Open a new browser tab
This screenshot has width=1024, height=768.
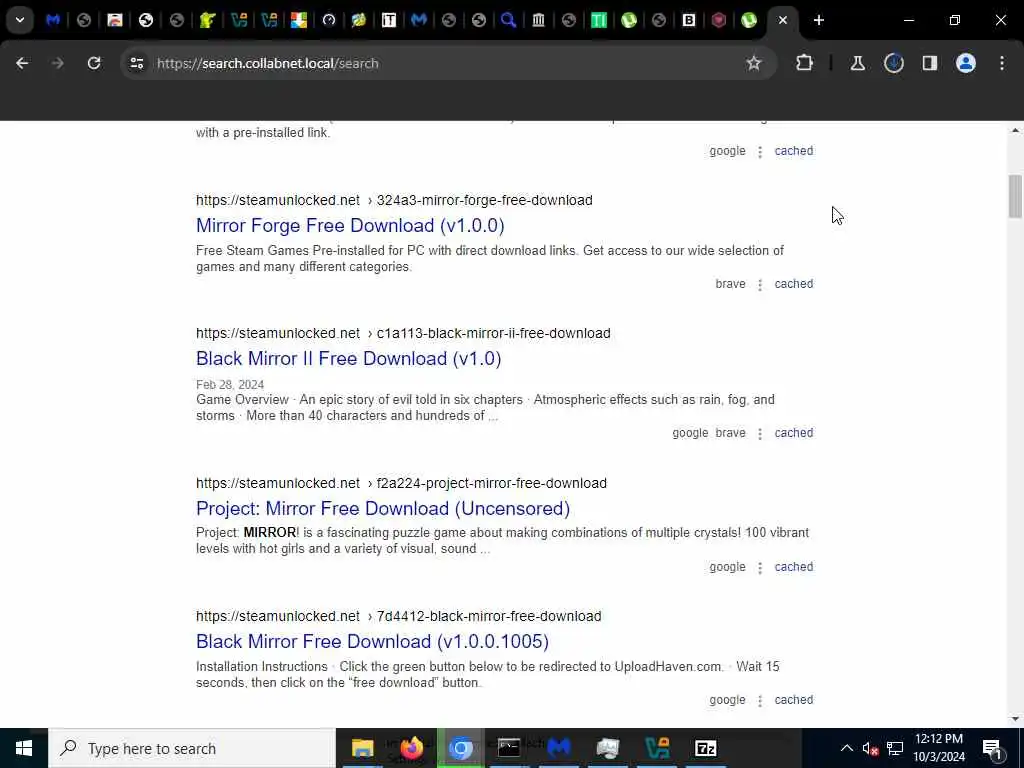(818, 20)
